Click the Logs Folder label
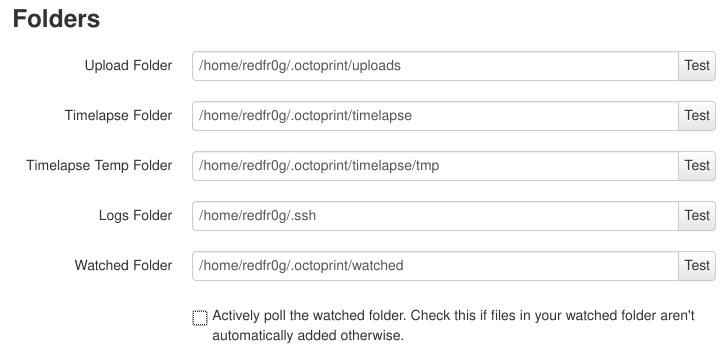This screenshot has width=726, height=362. click(x=135, y=216)
